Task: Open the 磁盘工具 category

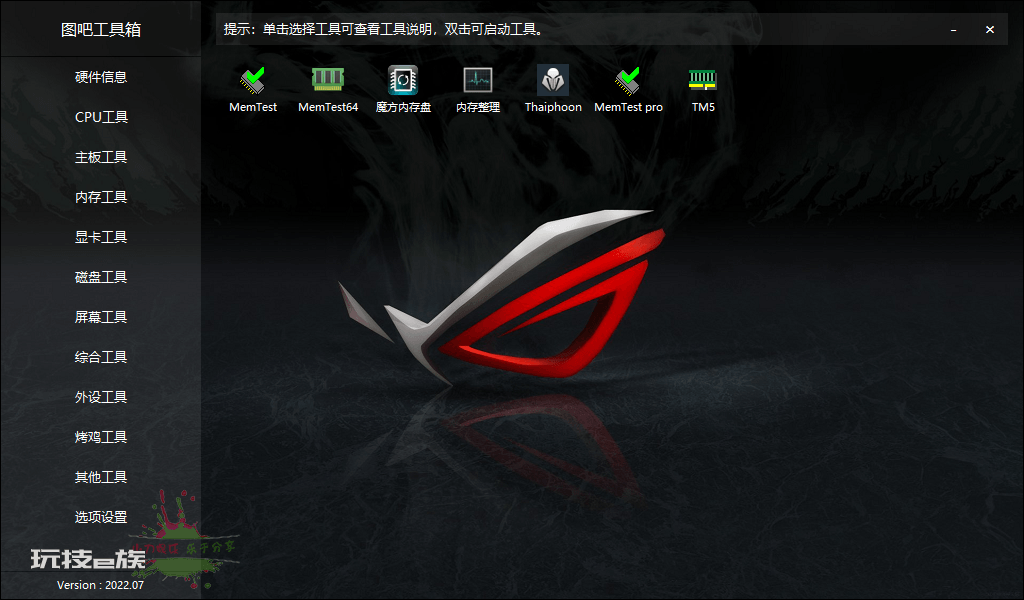Action: pyautogui.click(x=101, y=277)
